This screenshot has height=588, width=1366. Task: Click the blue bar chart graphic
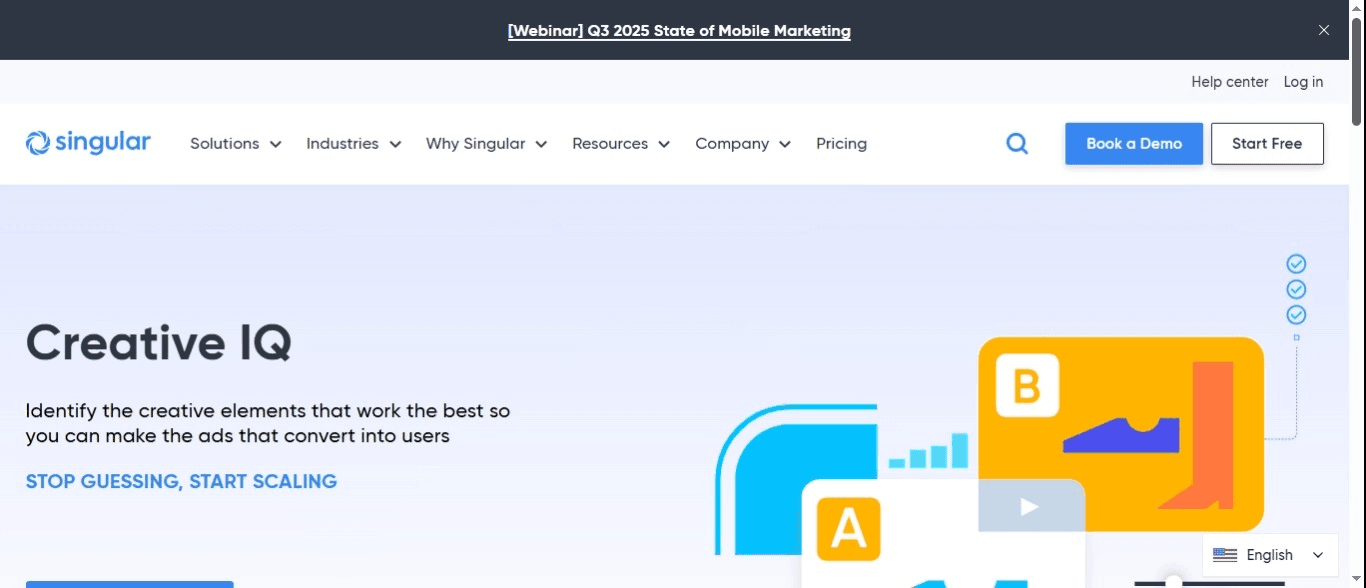point(929,452)
